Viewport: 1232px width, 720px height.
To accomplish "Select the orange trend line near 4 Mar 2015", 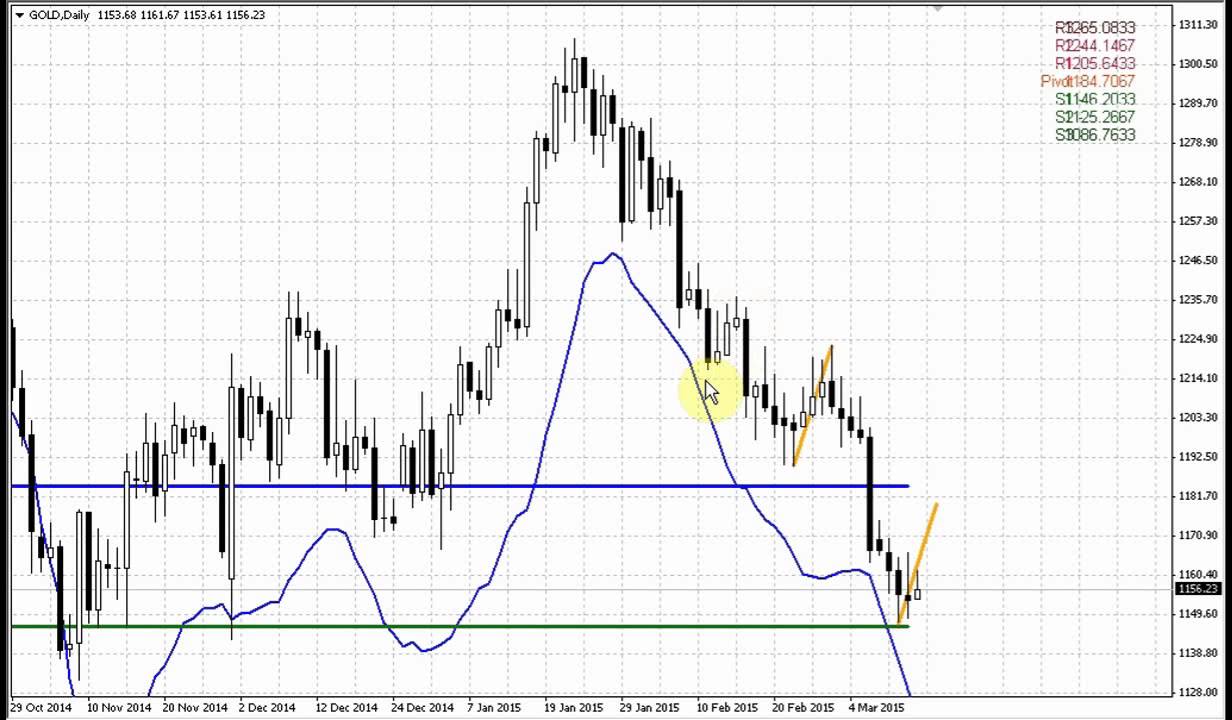I will (x=918, y=563).
